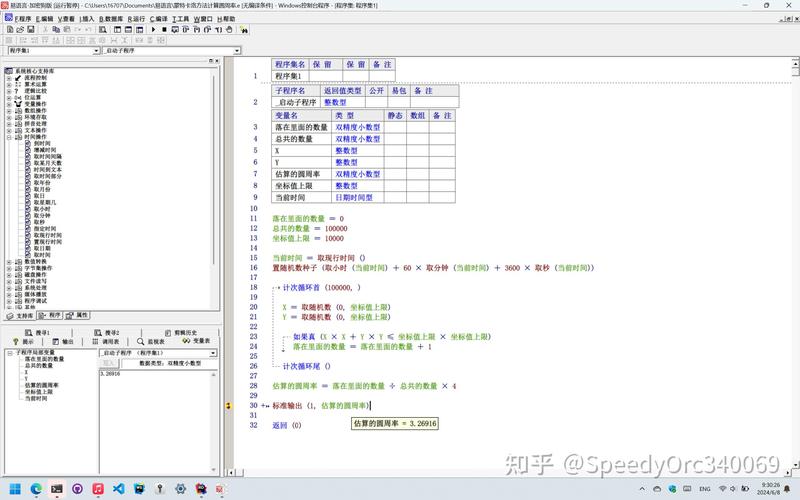Open the F.程序 menu

click(x=22, y=19)
